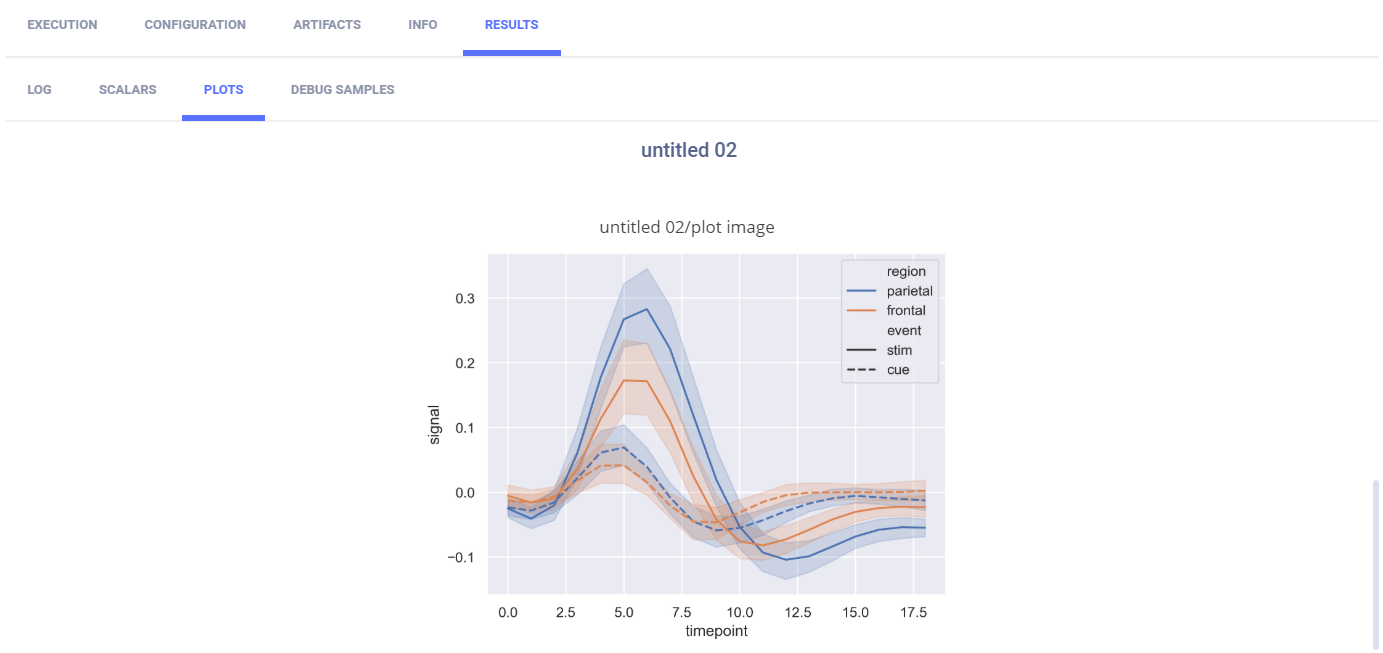
Task: Click the "timepoint" x-axis label
Action: pyautogui.click(x=716, y=631)
